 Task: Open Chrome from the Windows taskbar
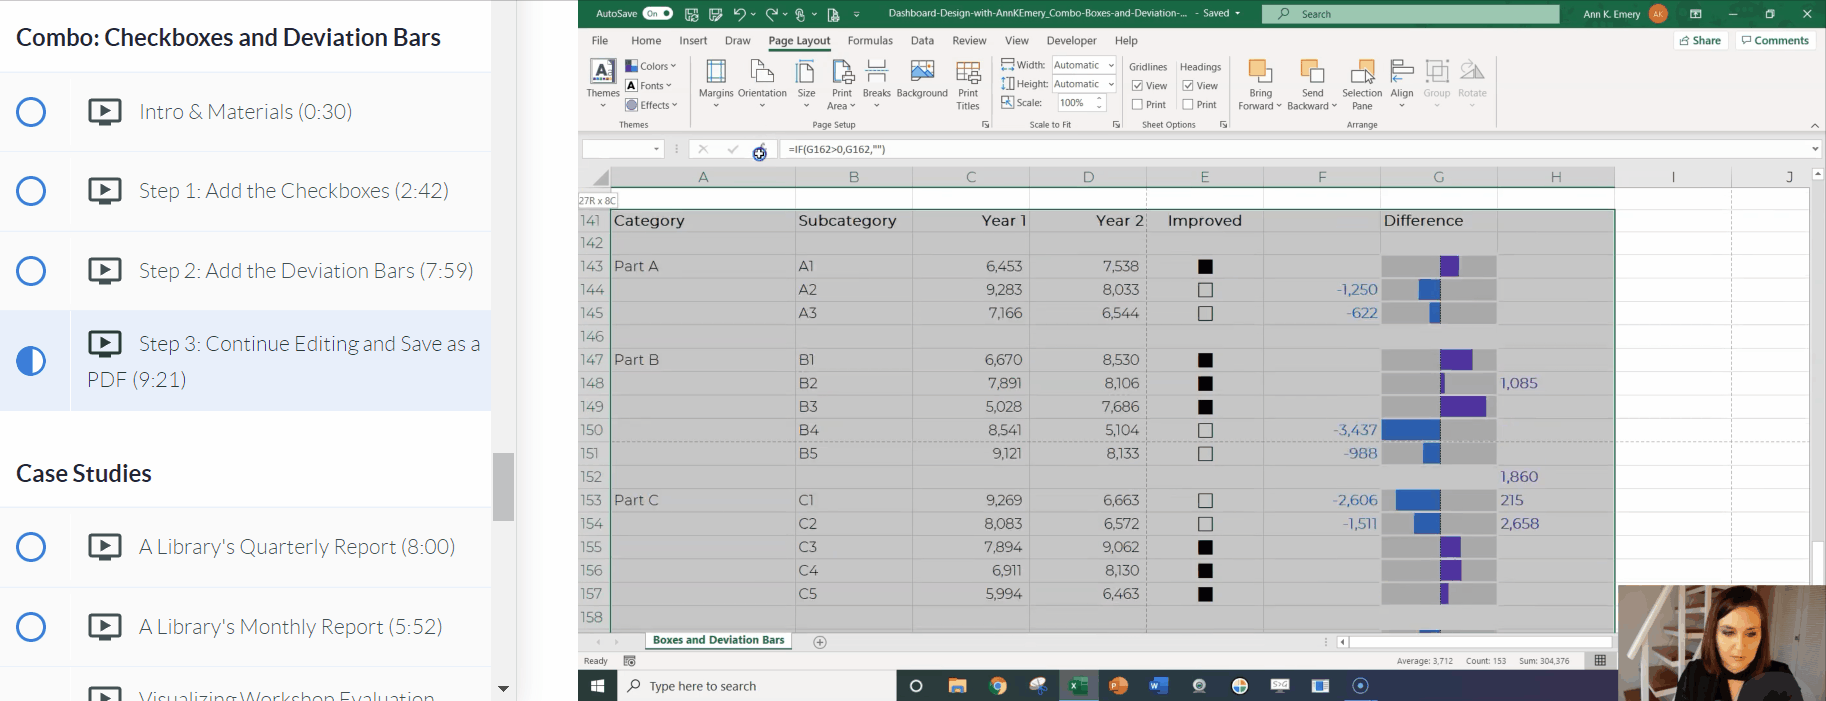tap(997, 686)
